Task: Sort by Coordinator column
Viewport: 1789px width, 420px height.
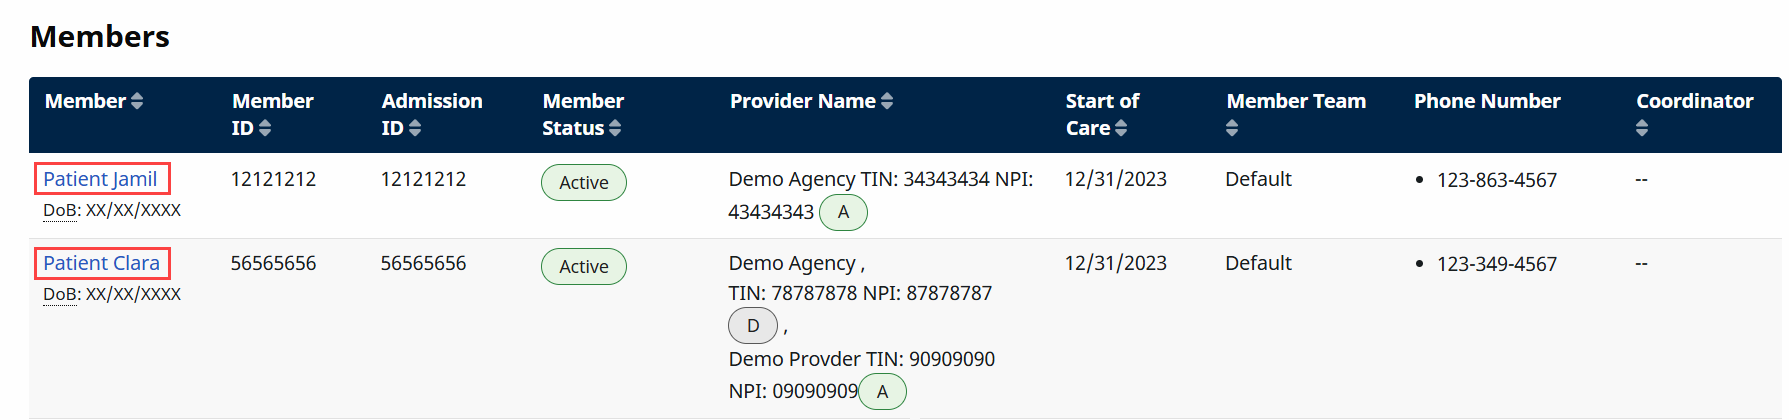Action: (x=1642, y=128)
